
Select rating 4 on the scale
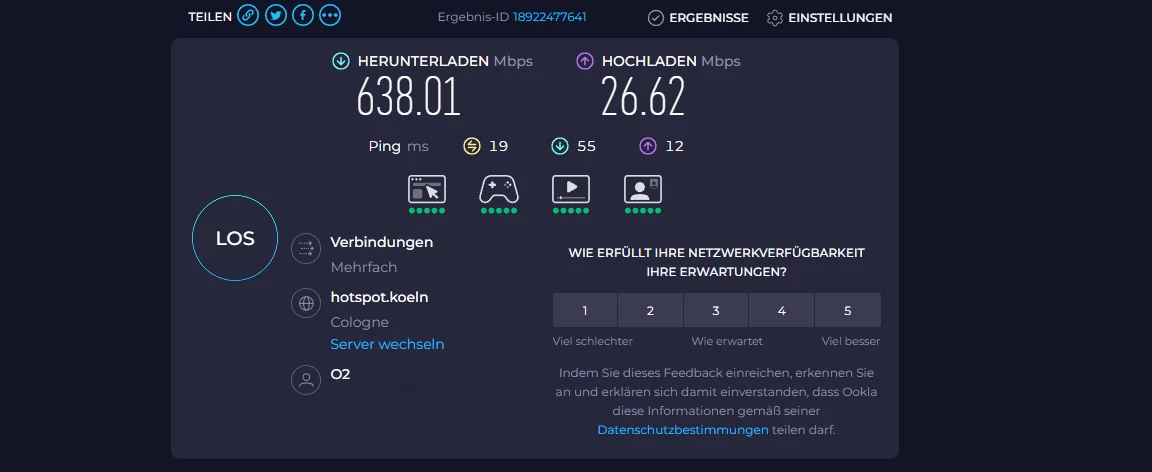[x=782, y=310]
